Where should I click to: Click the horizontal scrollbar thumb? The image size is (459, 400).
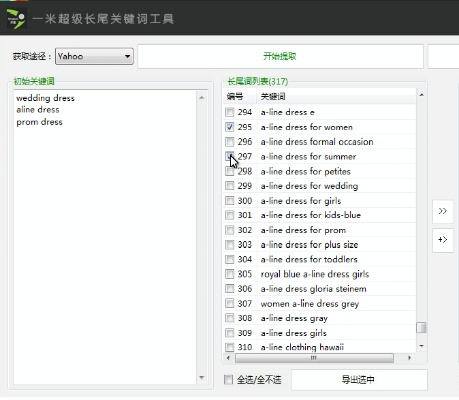tap(314, 358)
